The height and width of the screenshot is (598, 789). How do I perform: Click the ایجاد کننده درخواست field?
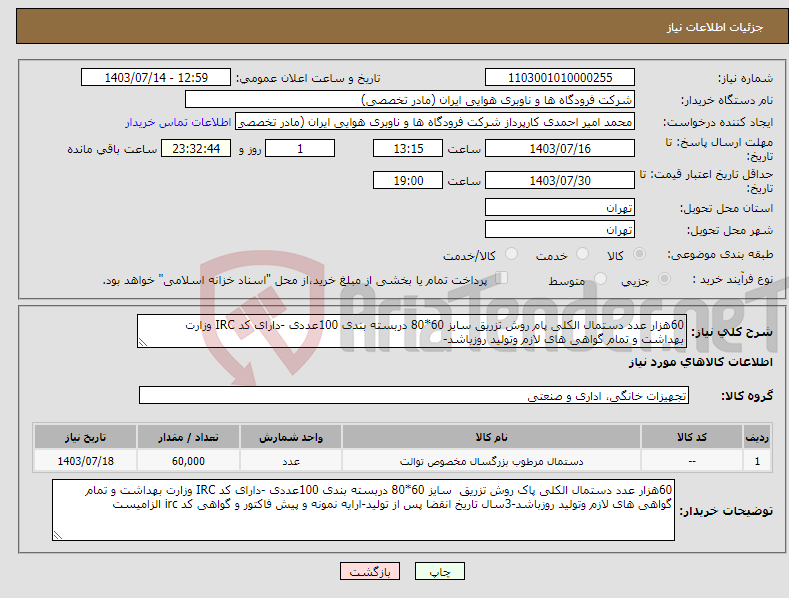click(435, 122)
